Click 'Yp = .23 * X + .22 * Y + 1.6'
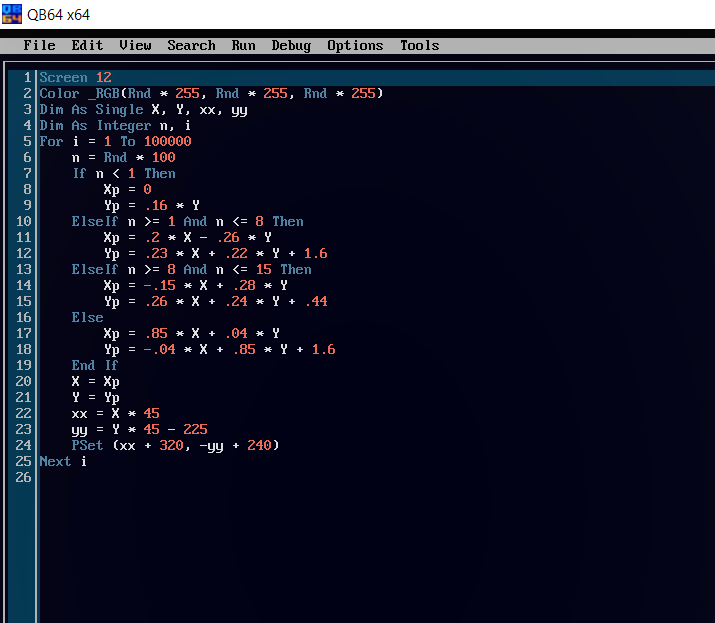The image size is (715, 623). (x=215, y=253)
